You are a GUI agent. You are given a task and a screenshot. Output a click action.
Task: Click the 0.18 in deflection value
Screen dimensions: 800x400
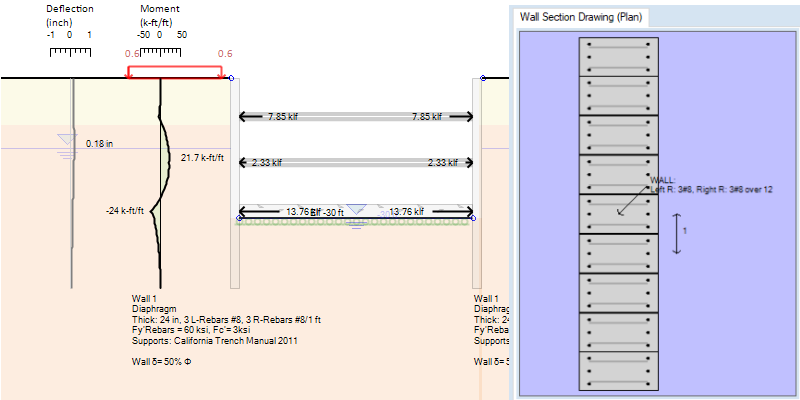[99, 144]
